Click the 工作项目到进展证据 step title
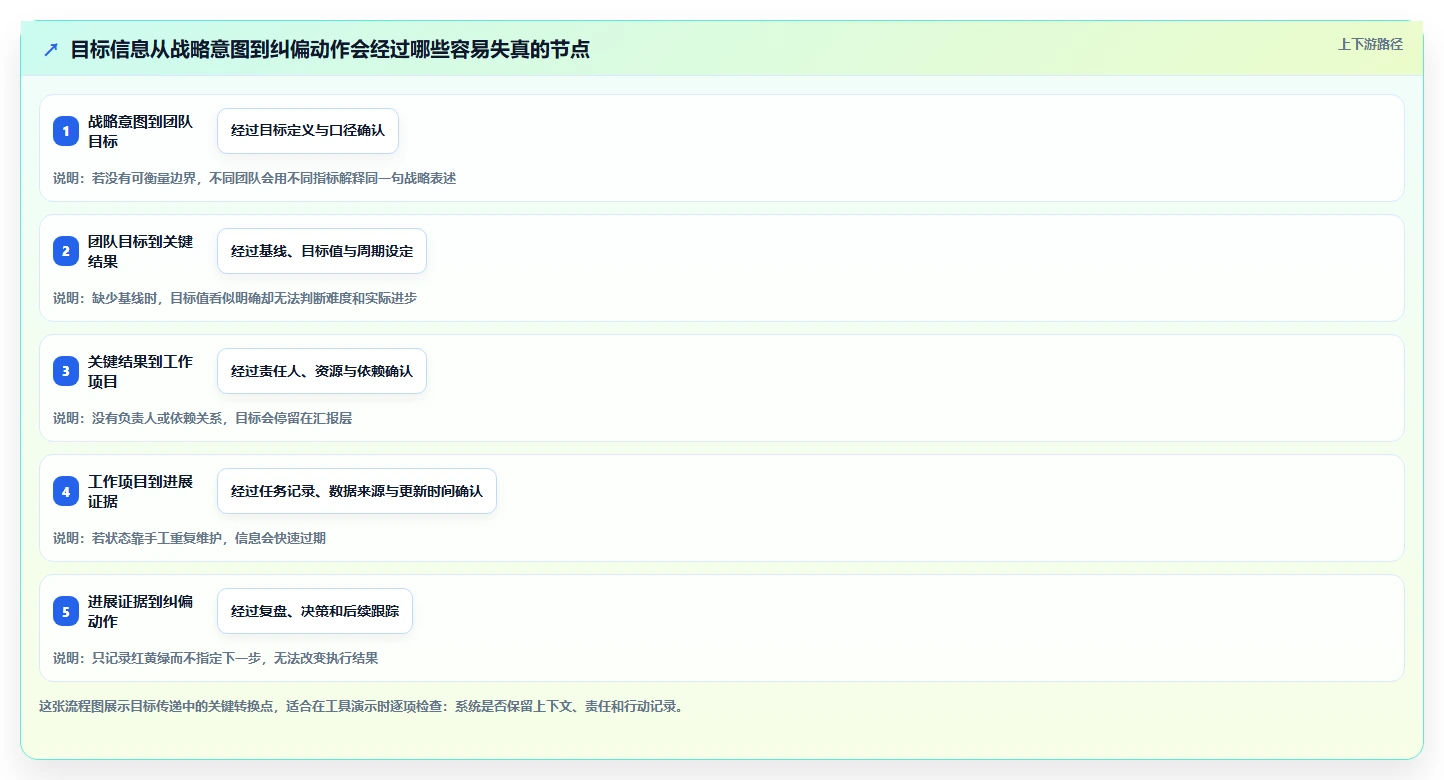 tap(140, 491)
